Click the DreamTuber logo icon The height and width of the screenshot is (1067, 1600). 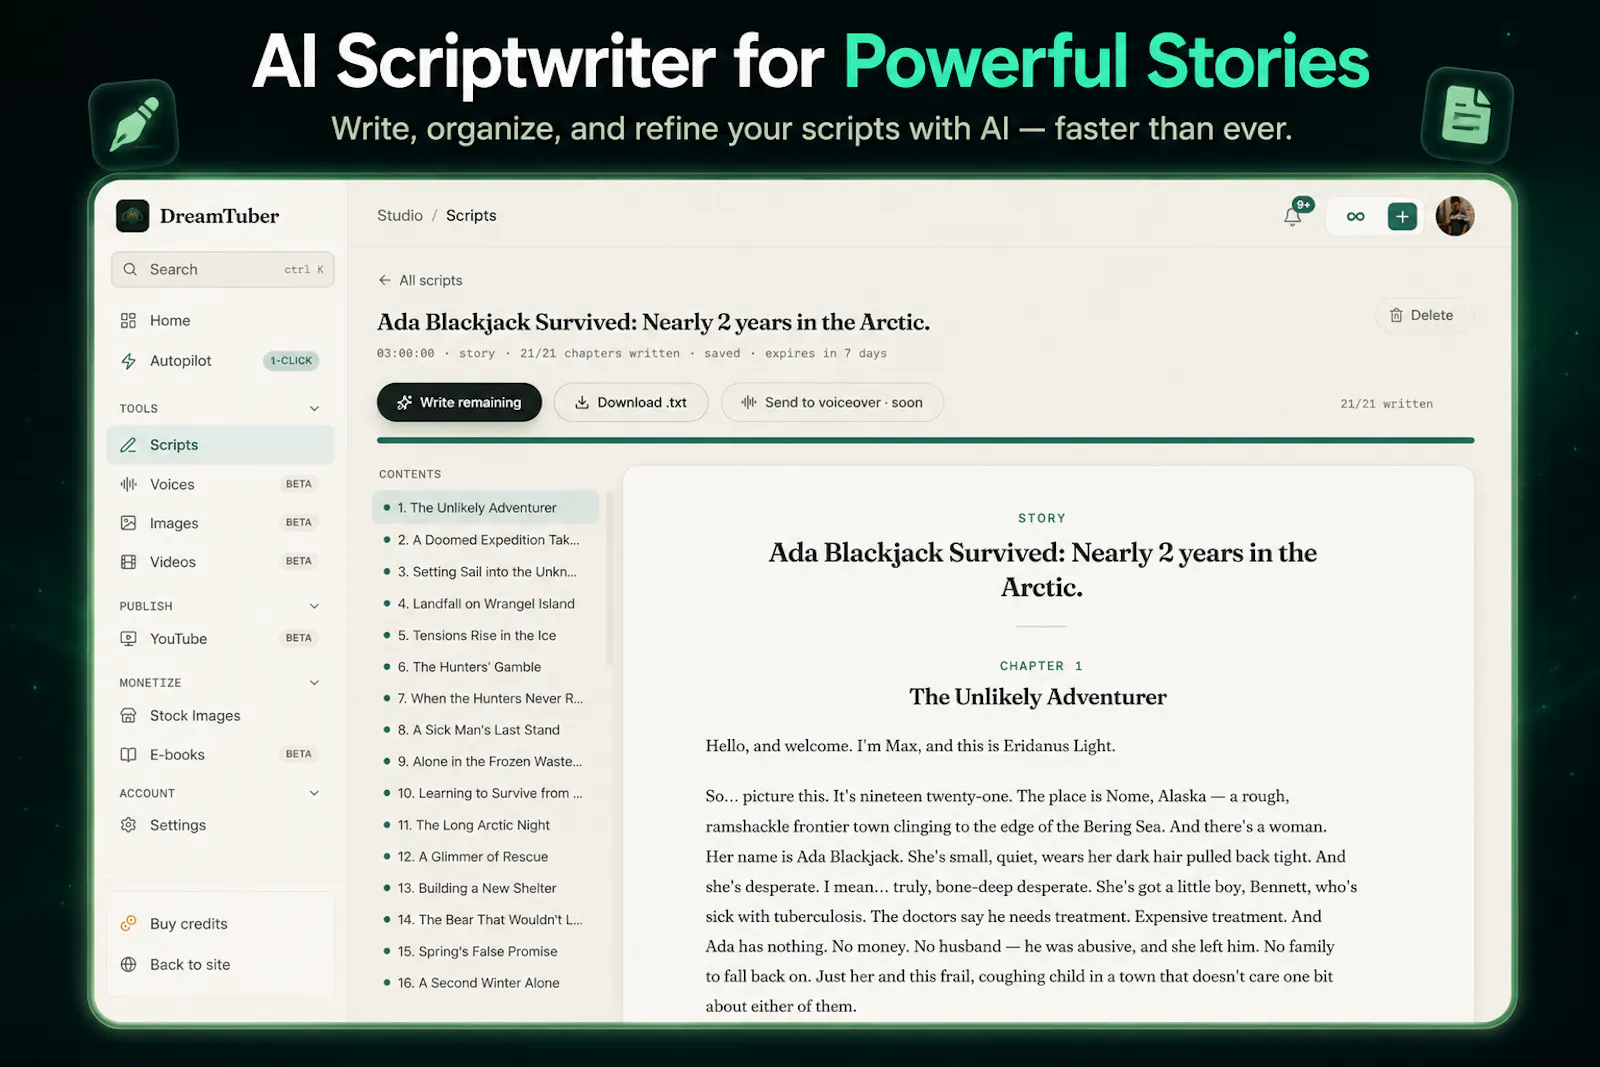tap(132, 216)
